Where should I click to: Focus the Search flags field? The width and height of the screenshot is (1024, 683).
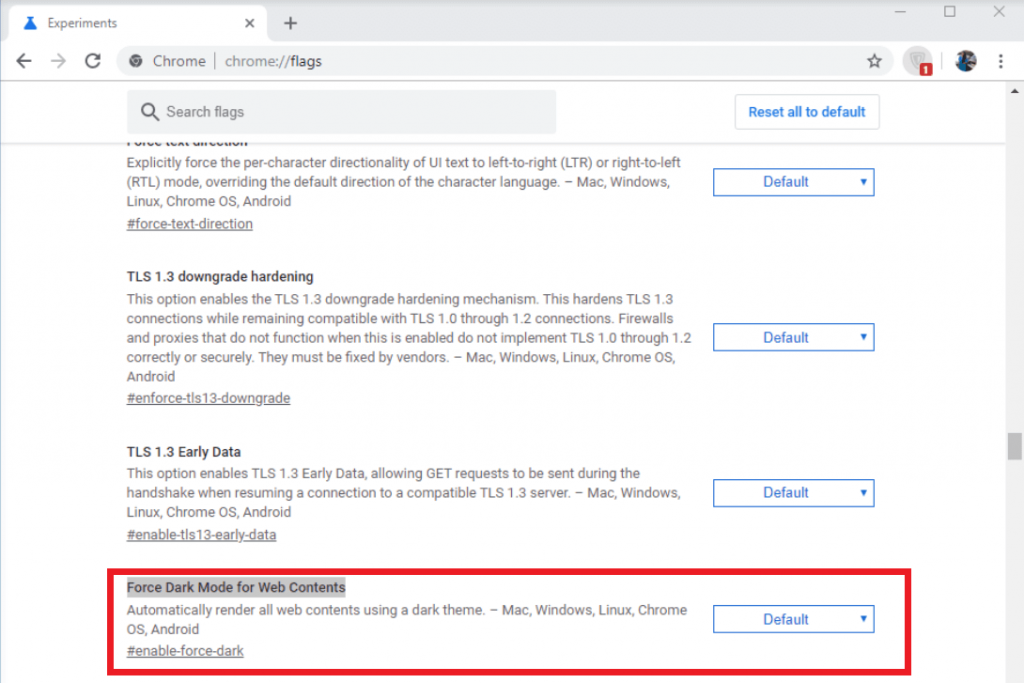[342, 112]
